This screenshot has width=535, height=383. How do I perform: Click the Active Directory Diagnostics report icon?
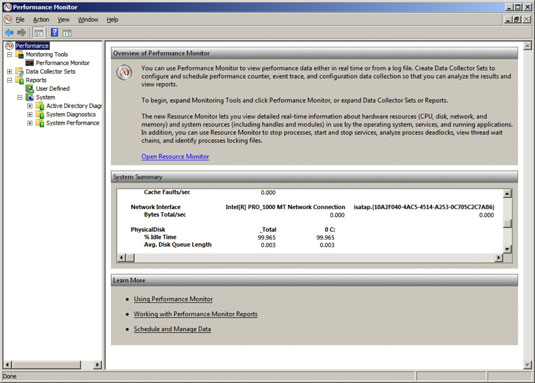point(40,106)
